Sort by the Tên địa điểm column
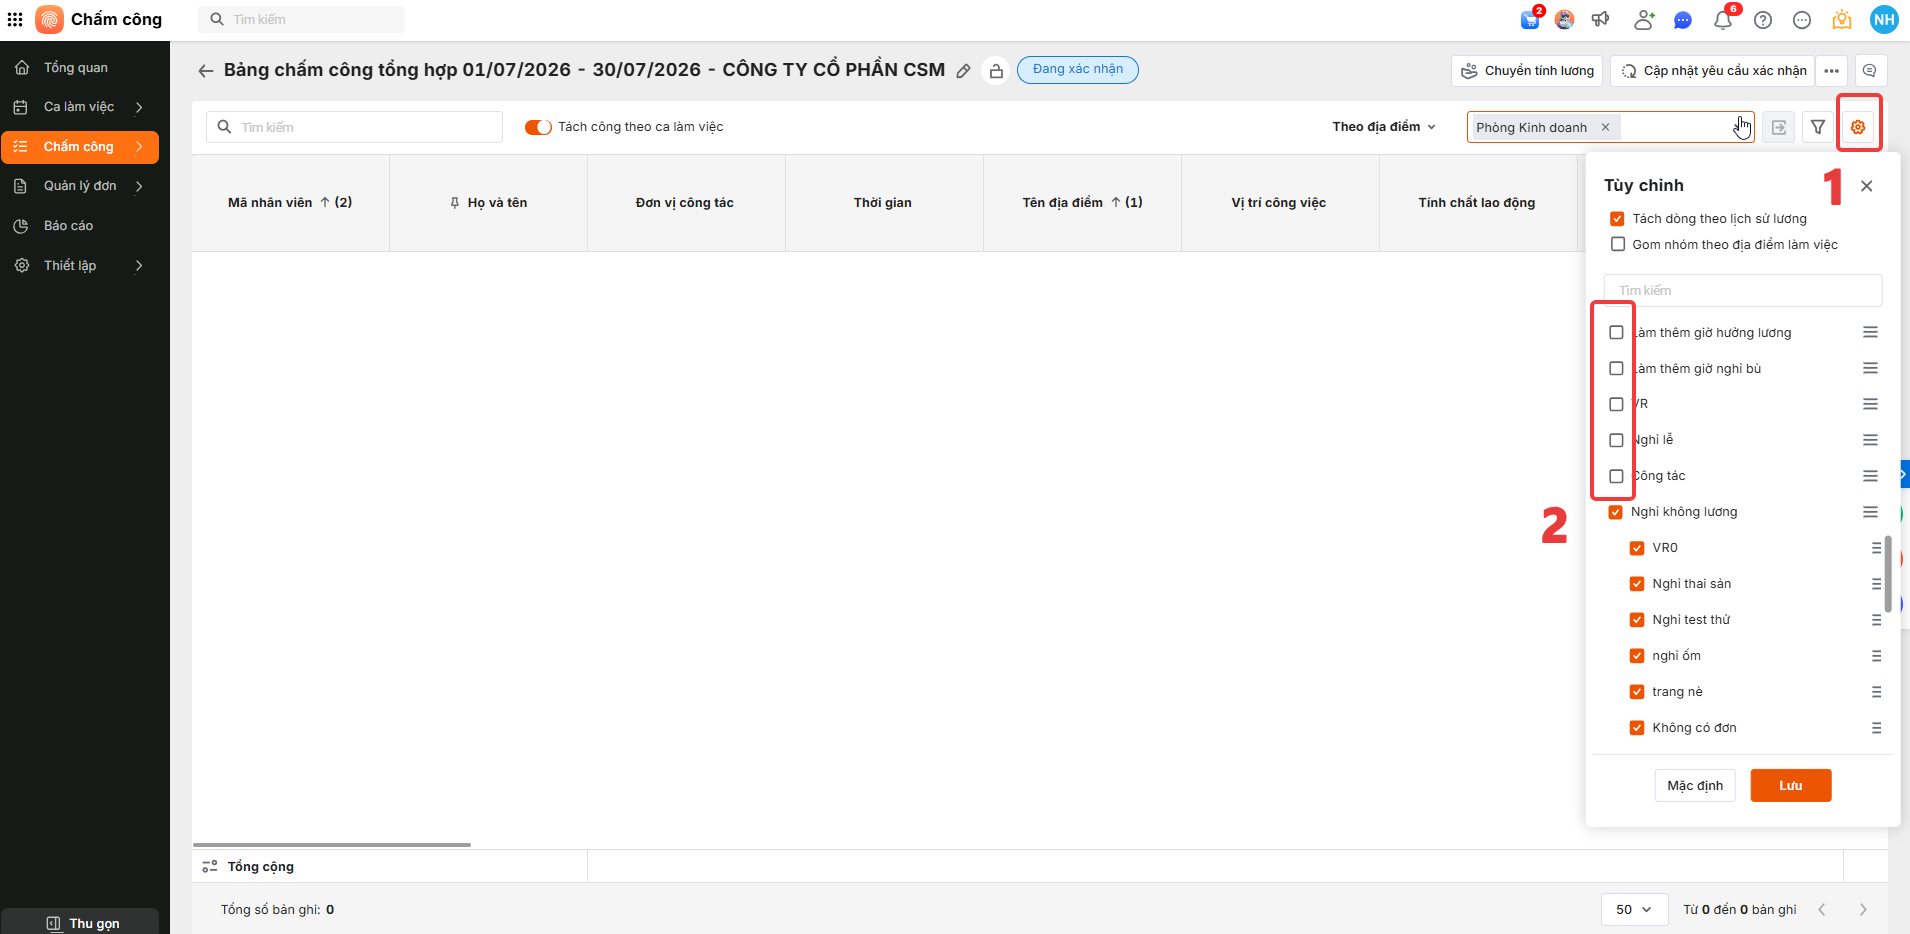Viewport: 1910px width, 934px height. pyautogui.click(x=1082, y=203)
